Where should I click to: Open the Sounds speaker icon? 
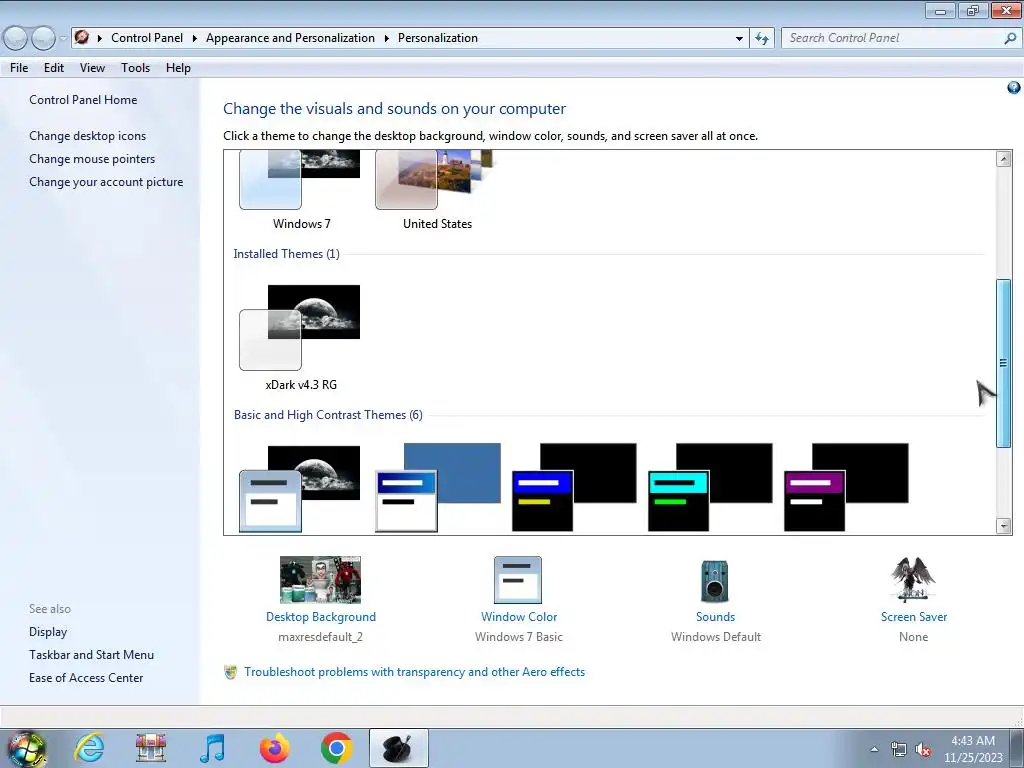[715, 581]
